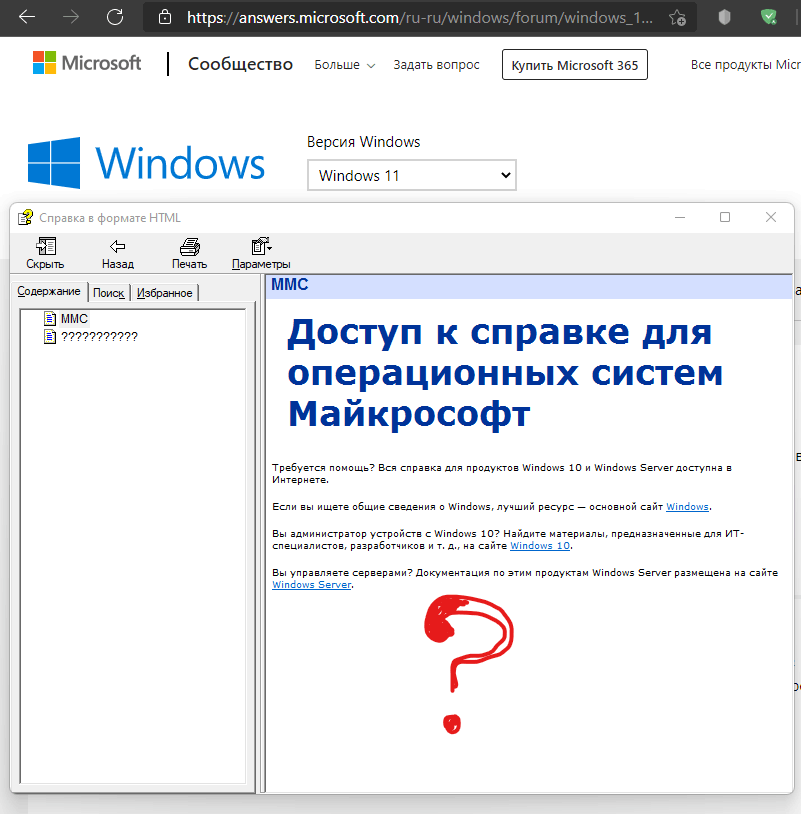The width and height of the screenshot is (801, 814).
Task: Open the Windows site link
Action: point(687,507)
